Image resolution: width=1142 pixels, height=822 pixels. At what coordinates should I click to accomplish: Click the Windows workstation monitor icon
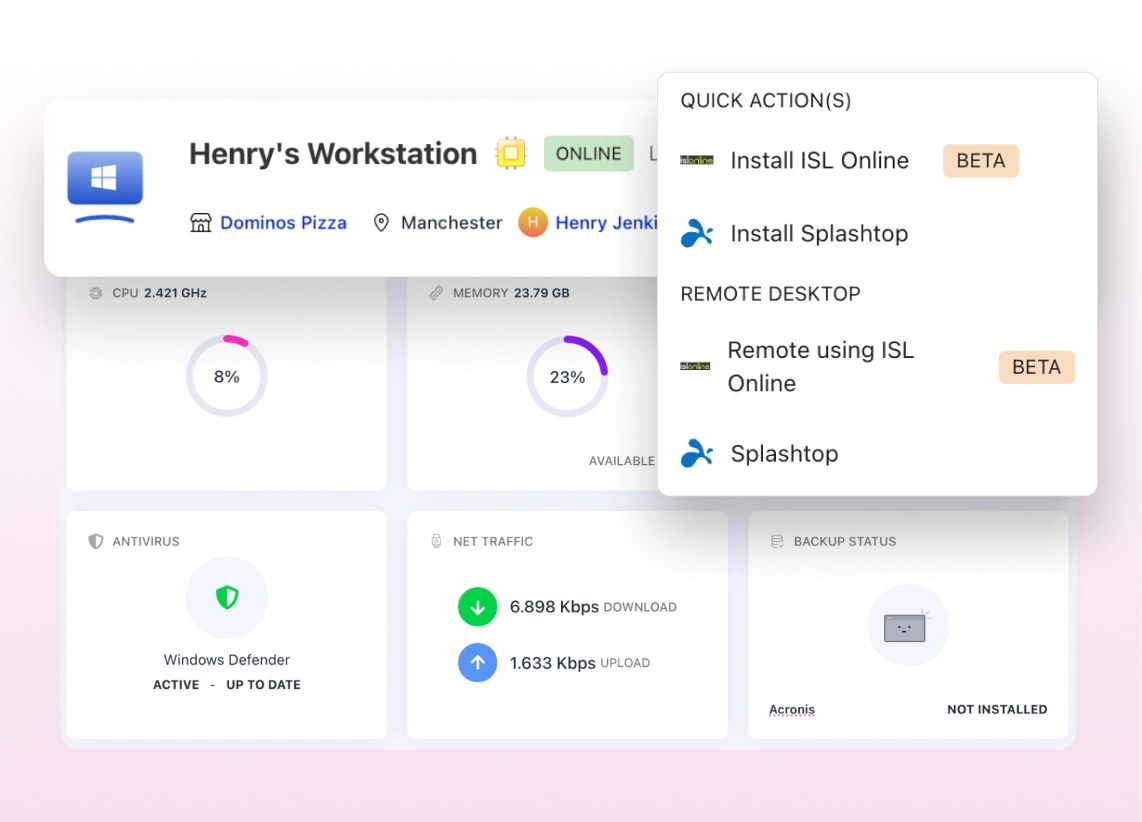105,186
